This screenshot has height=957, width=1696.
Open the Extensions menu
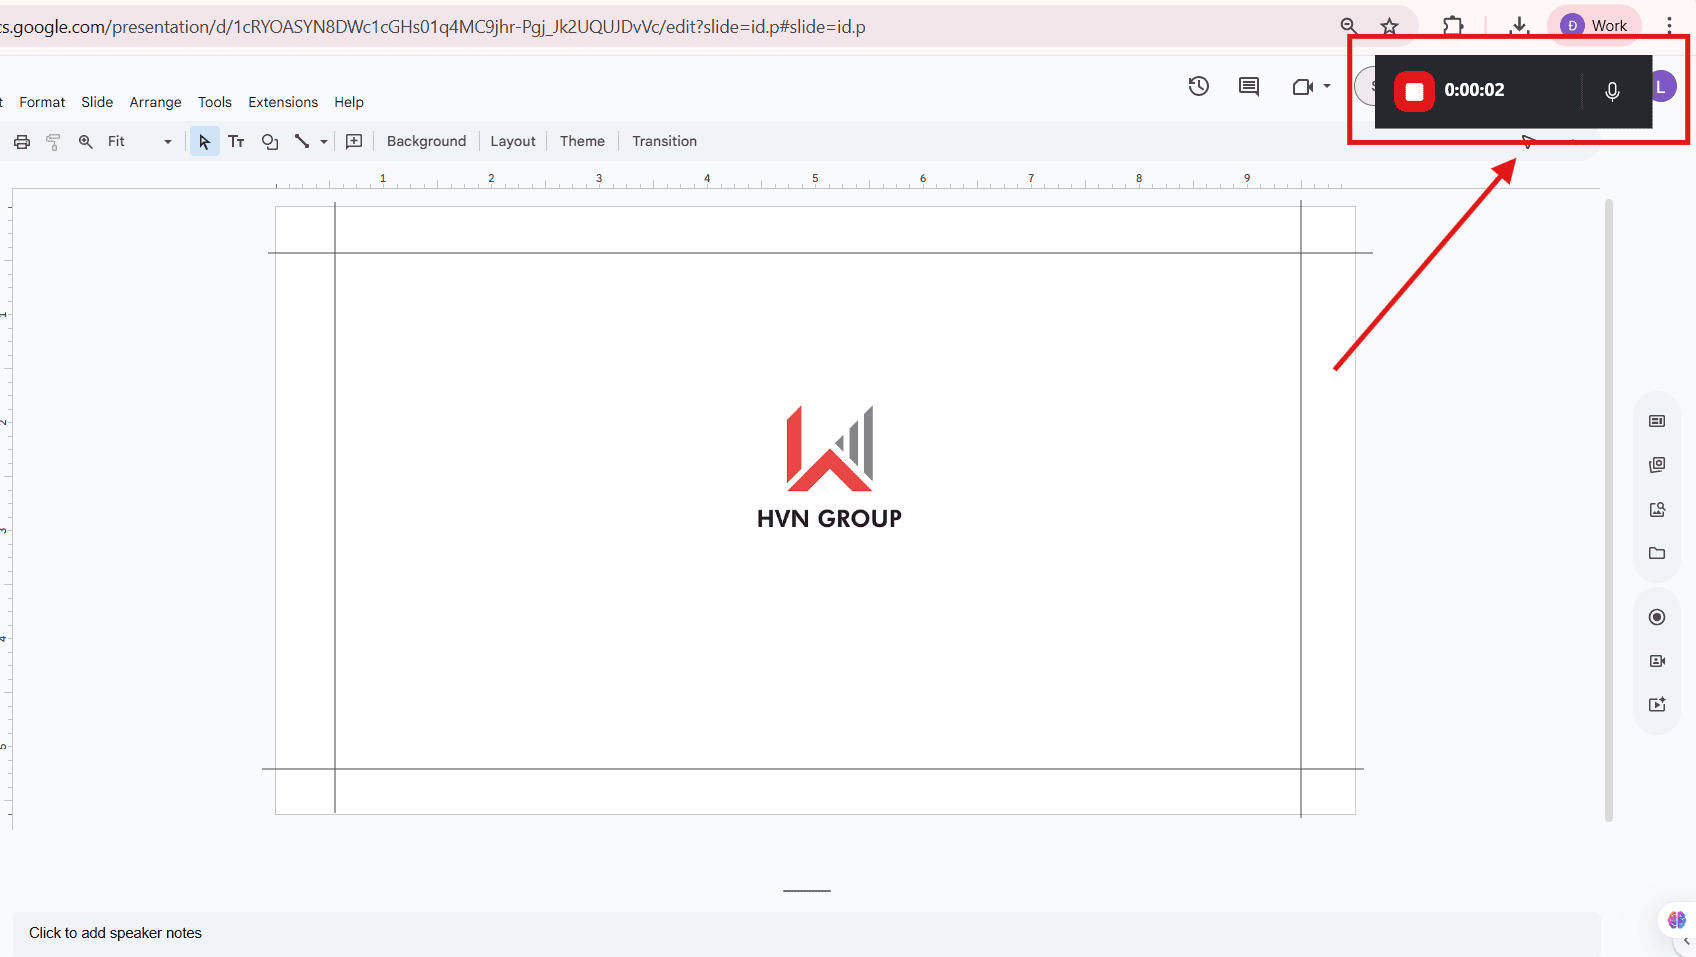(283, 102)
